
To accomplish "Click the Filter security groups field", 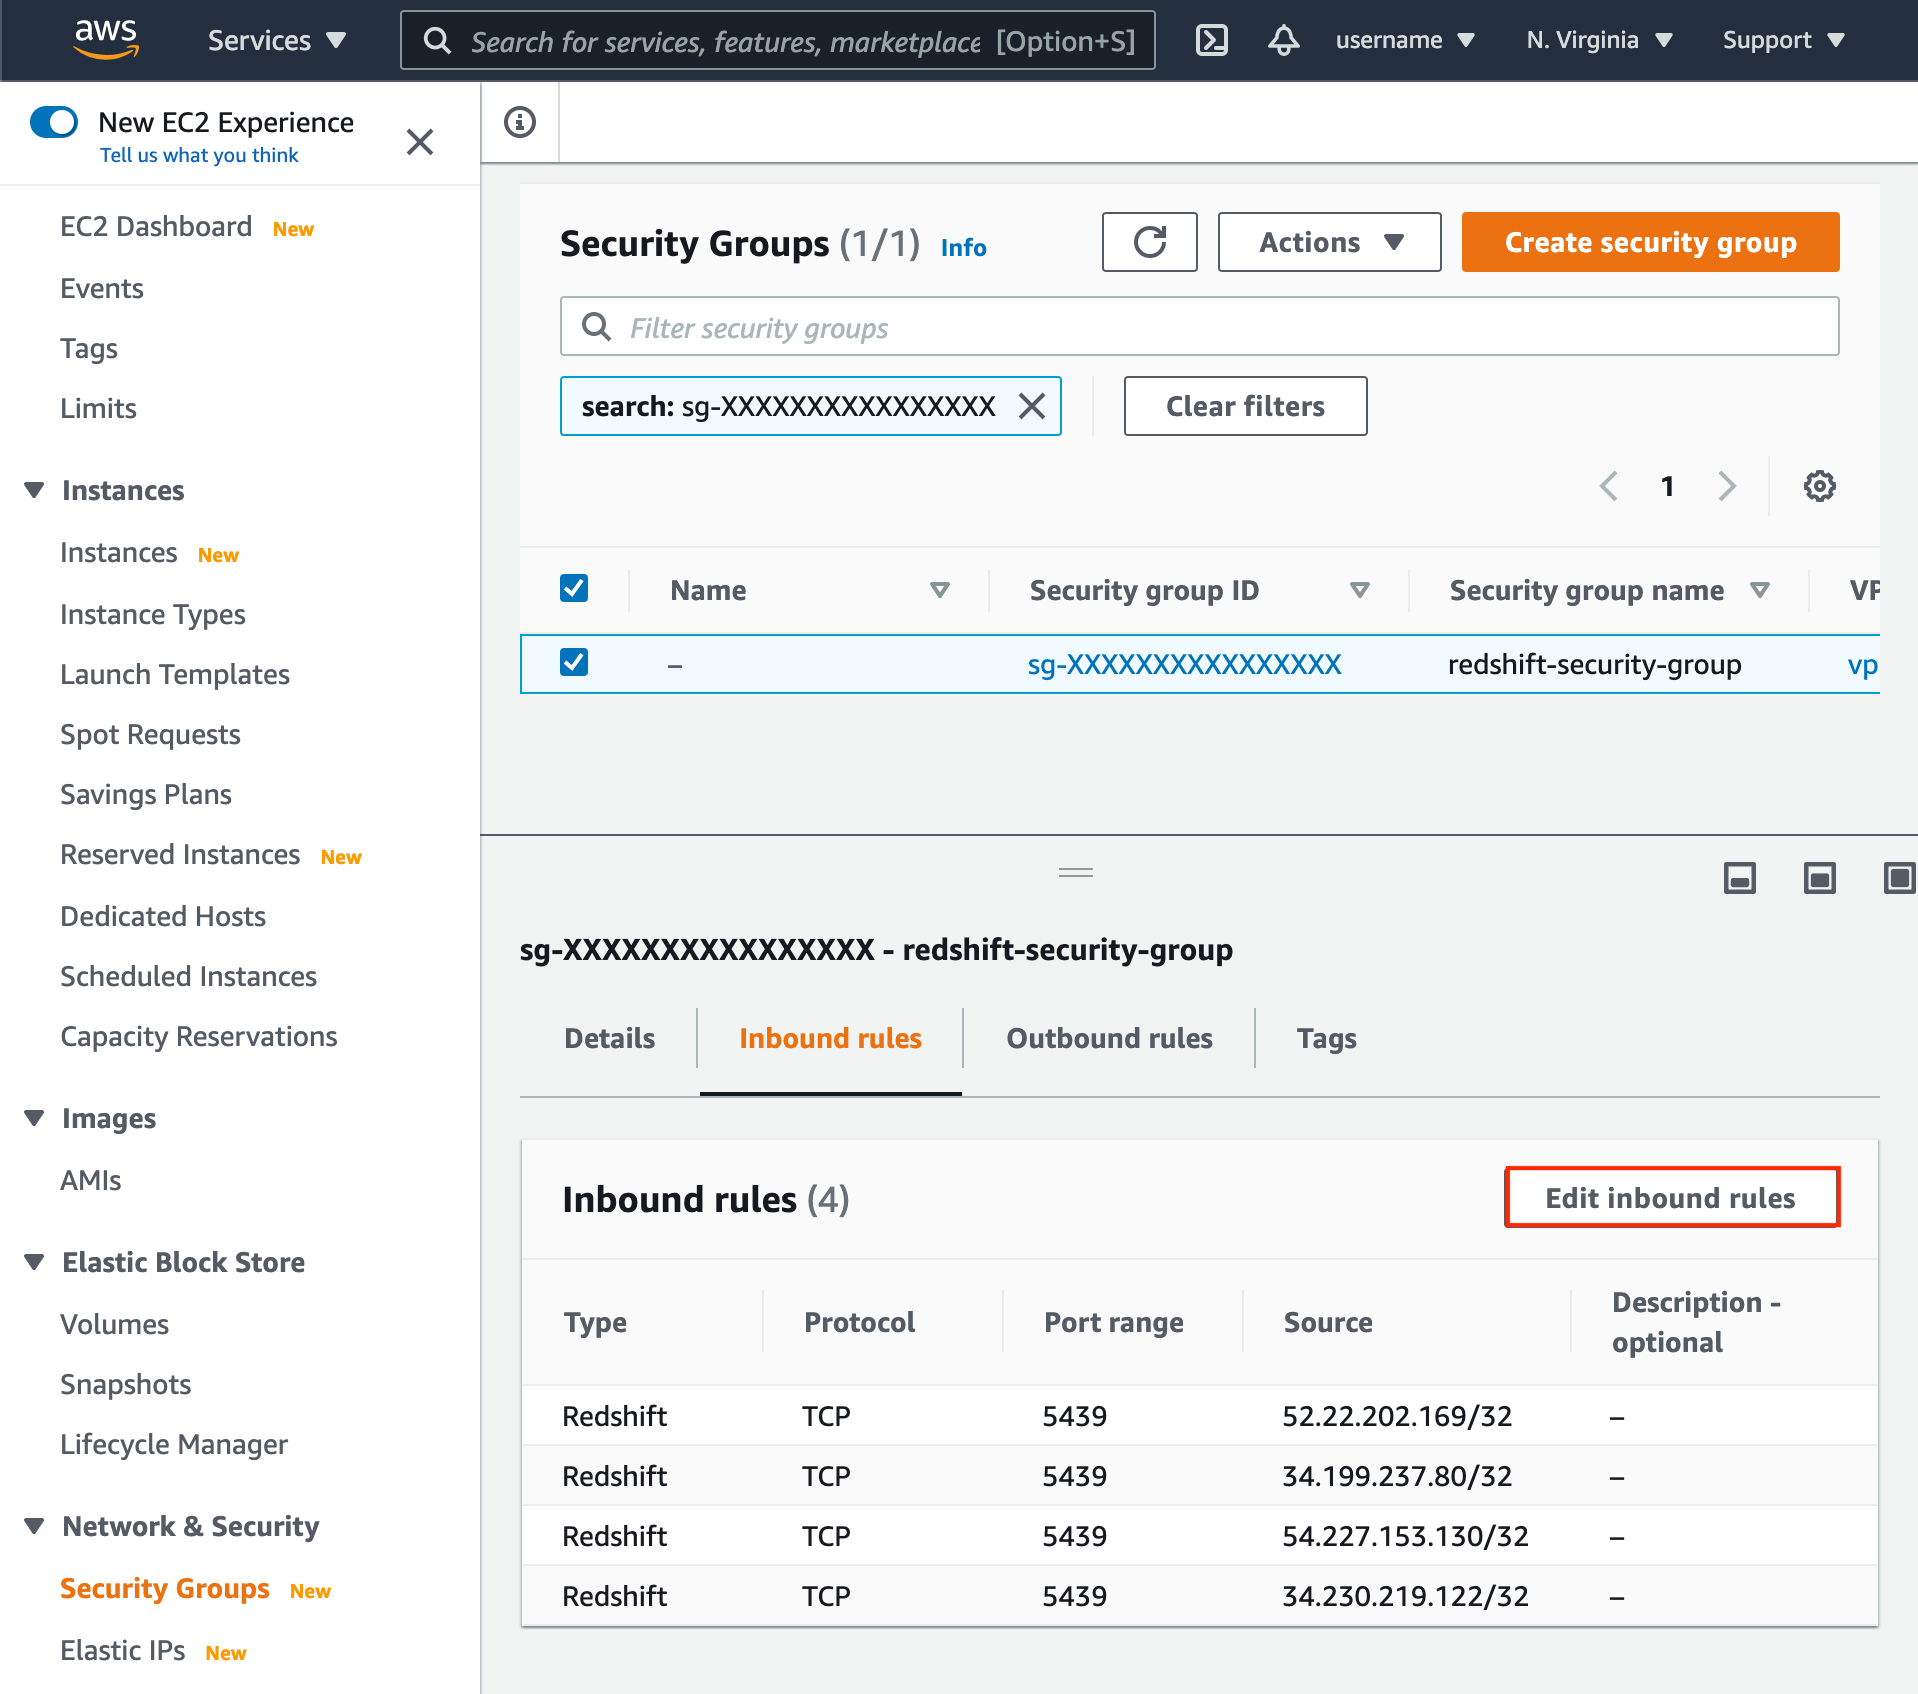I will point(1199,327).
